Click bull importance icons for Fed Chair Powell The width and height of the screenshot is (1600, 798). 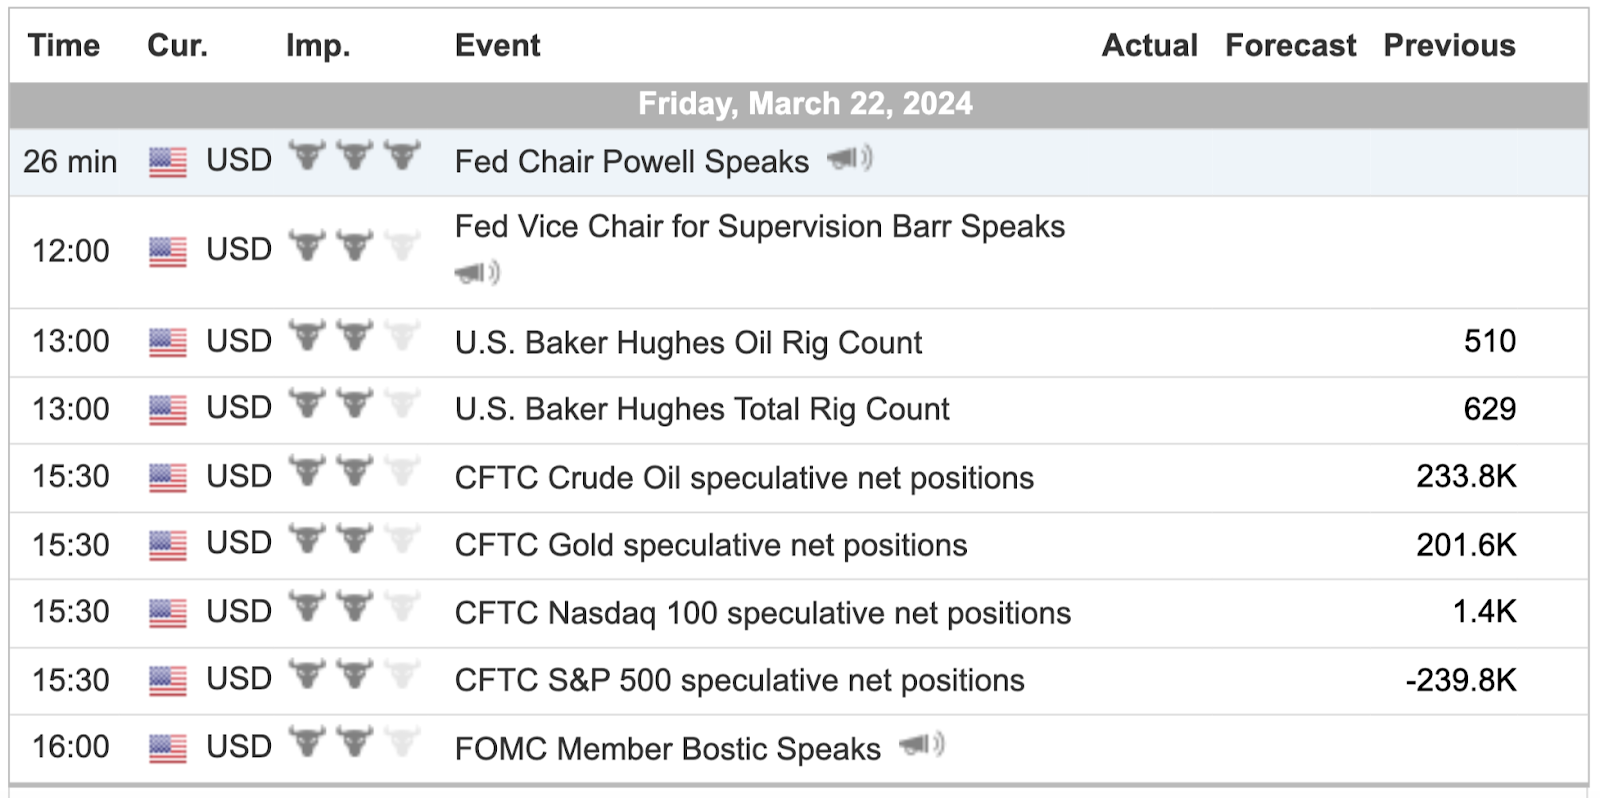(x=354, y=156)
